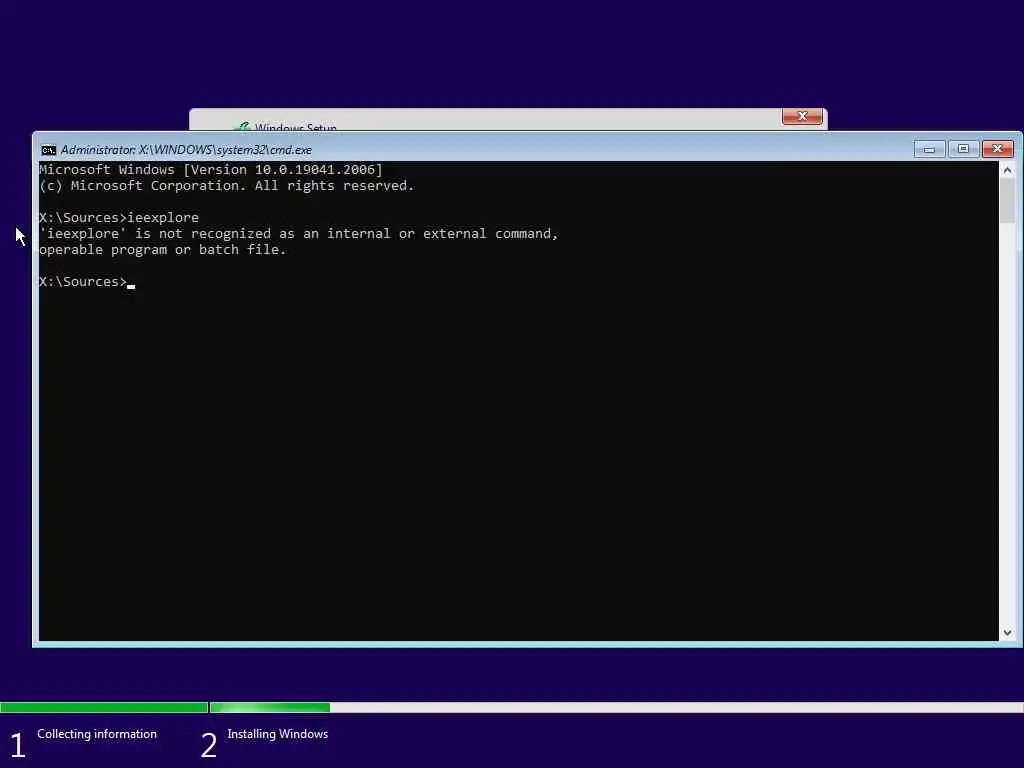1024x768 pixels.
Task: Click the scroll up arrow in cmd window
Action: click(1007, 170)
